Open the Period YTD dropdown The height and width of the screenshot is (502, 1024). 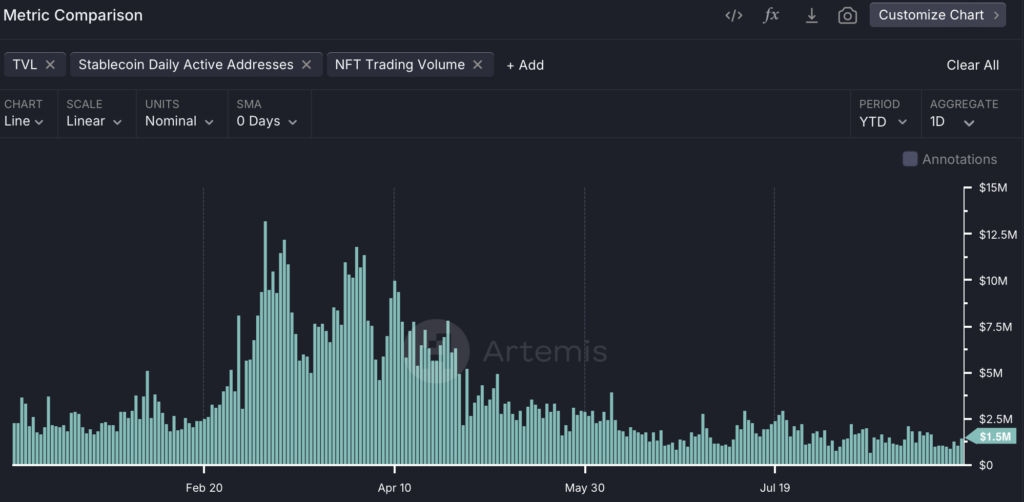click(x=883, y=121)
